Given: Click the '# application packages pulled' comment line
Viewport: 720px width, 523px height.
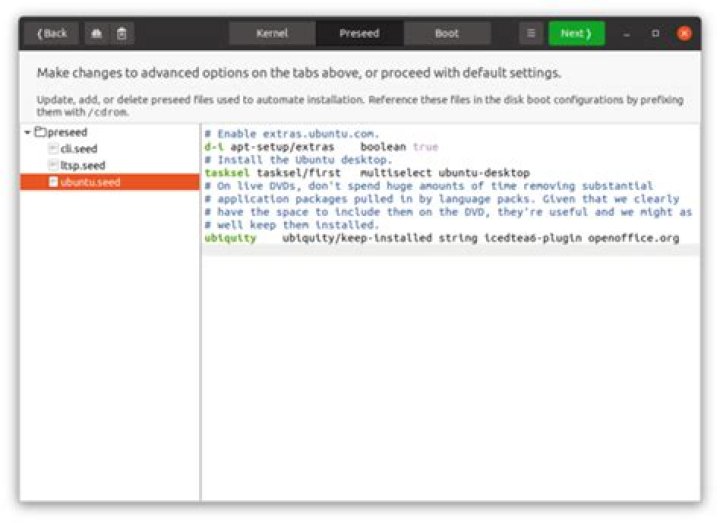Looking at the screenshot, I should point(442,199).
